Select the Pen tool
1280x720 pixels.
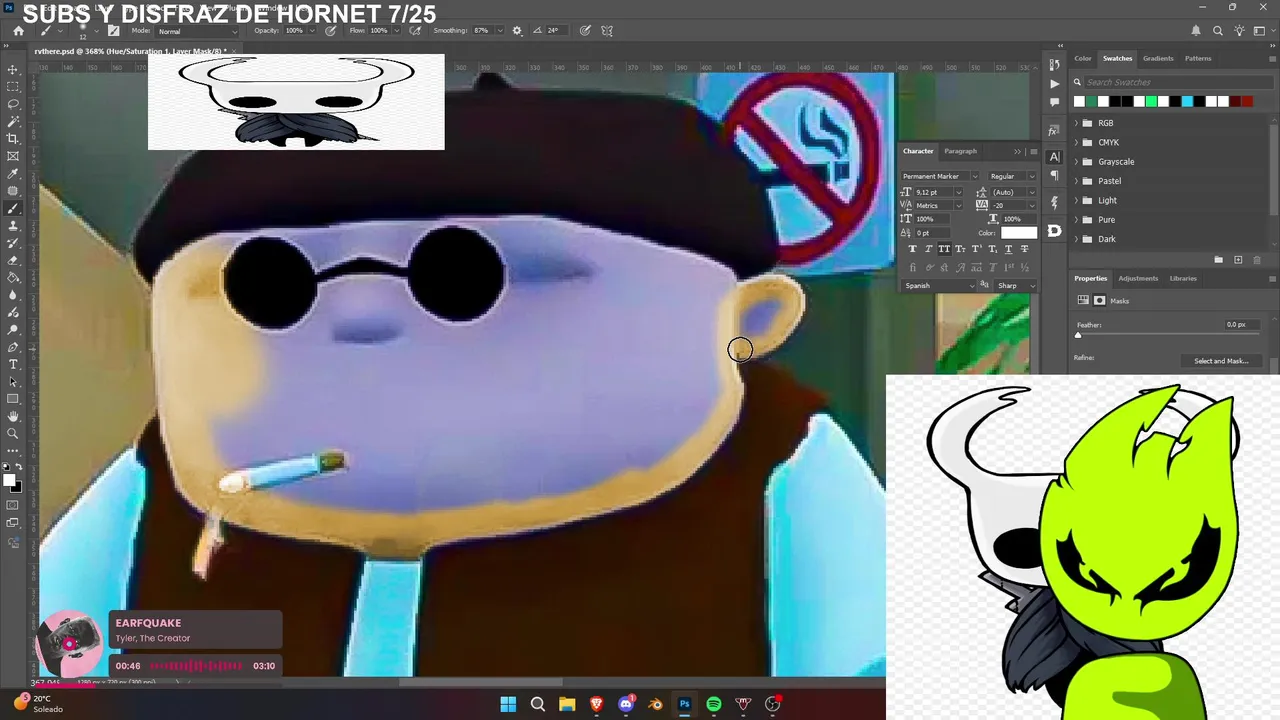(x=13, y=347)
